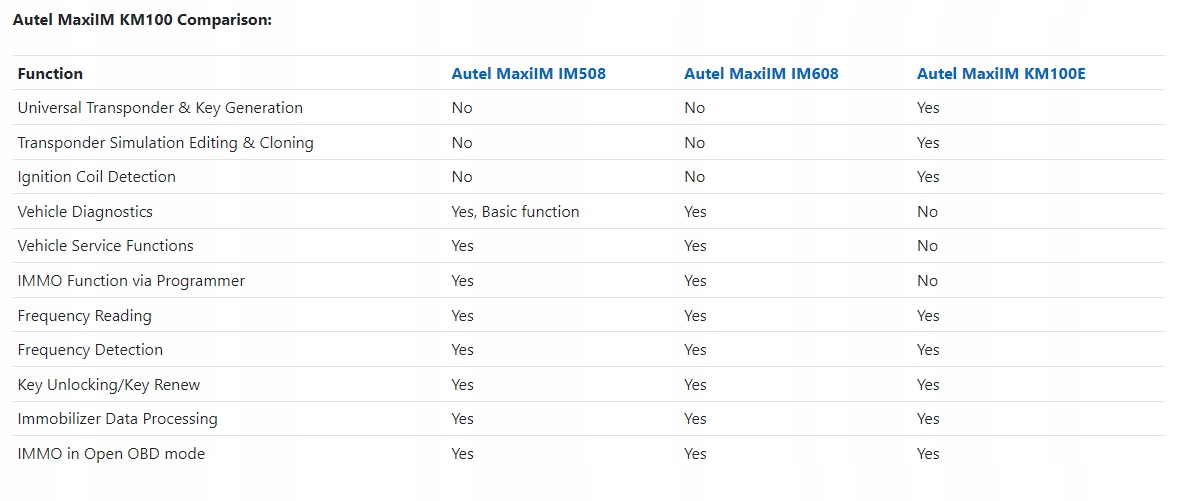The height and width of the screenshot is (501, 1181).
Task: Click the IMMO Function via Programmer label
Action: point(131,281)
